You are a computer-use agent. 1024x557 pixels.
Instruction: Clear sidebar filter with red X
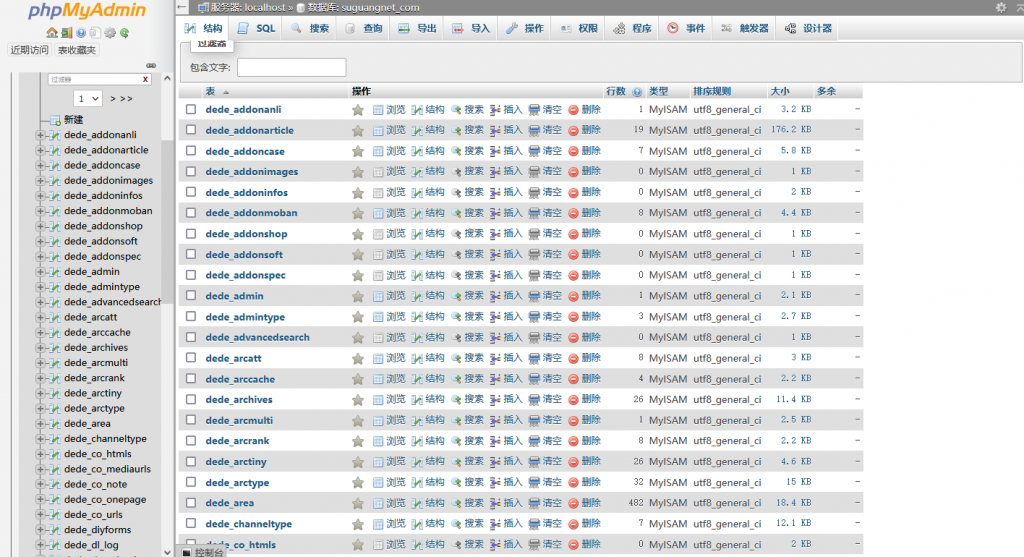145,79
